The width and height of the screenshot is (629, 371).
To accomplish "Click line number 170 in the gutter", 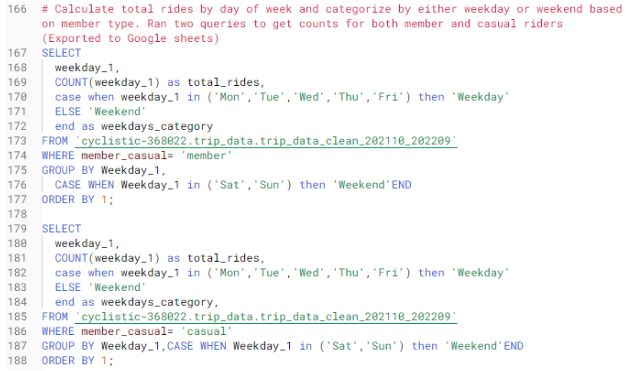I will pyautogui.click(x=17, y=97).
